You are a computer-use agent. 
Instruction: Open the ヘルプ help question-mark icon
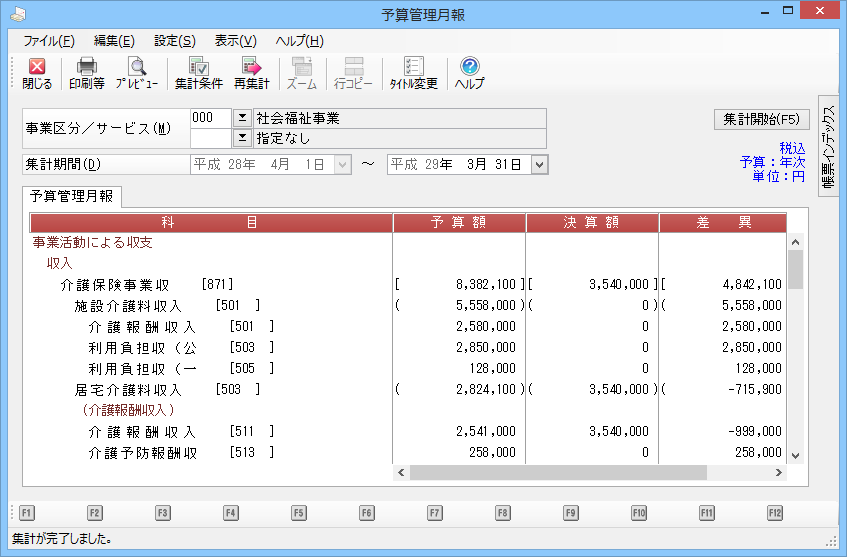tap(469, 73)
